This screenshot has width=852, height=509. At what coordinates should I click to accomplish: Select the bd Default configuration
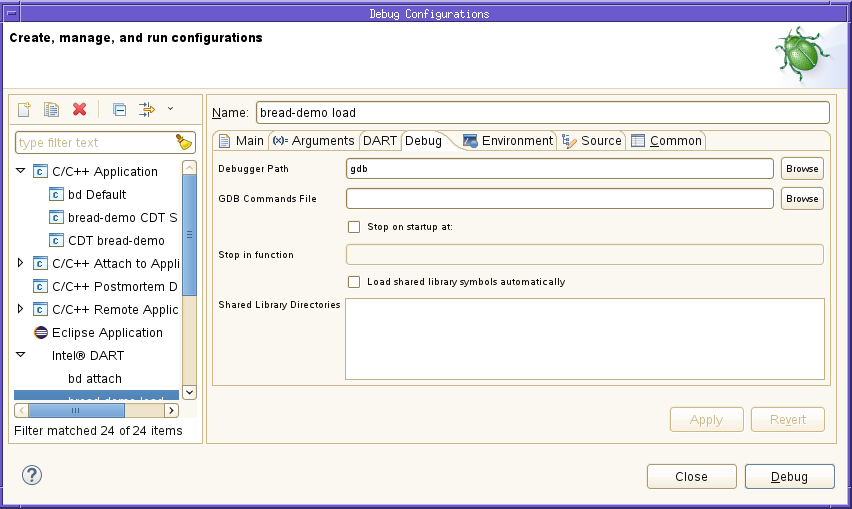pyautogui.click(x=97, y=194)
